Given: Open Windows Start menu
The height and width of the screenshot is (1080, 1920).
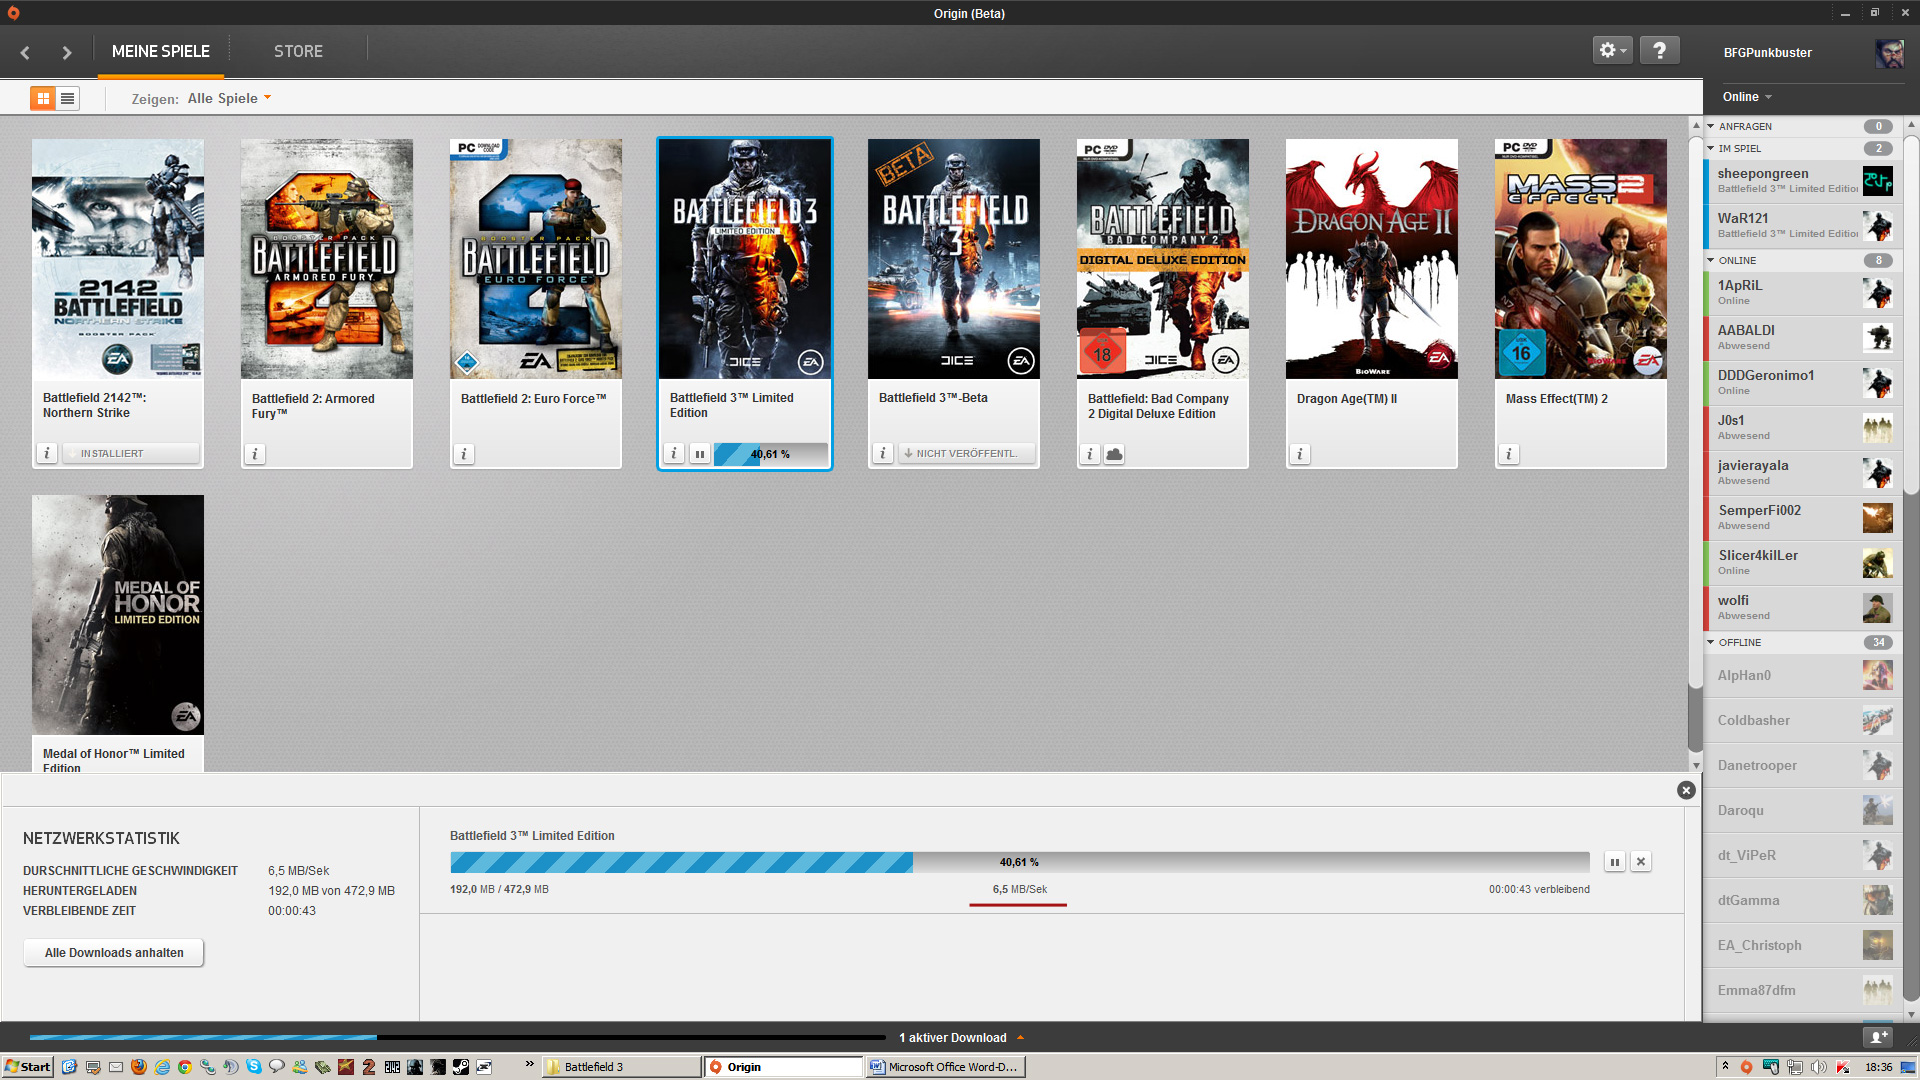Looking at the screenshot, I should (x=27, y=1067).
